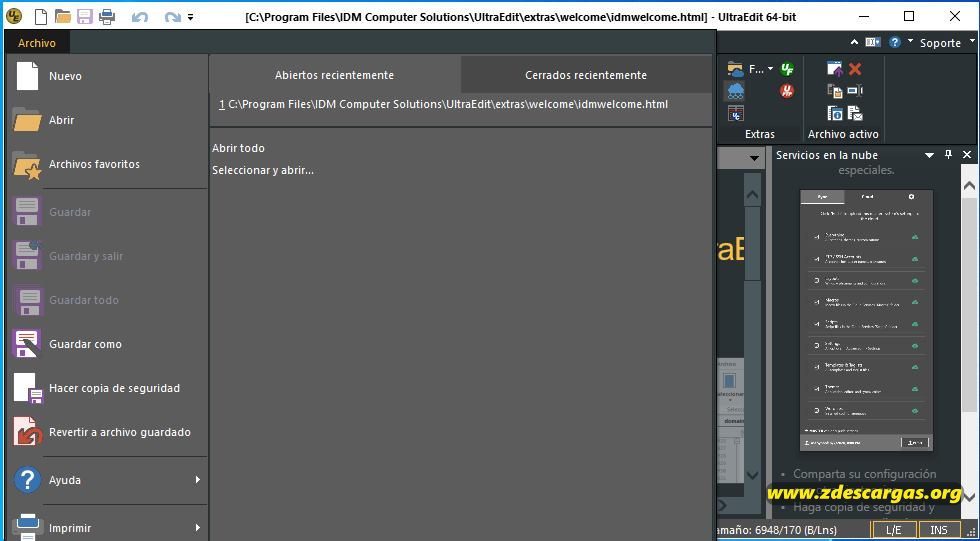980x541 pixels.
Task: Click the Redo arrow in quick access toolbar
Action: point(172,17)
